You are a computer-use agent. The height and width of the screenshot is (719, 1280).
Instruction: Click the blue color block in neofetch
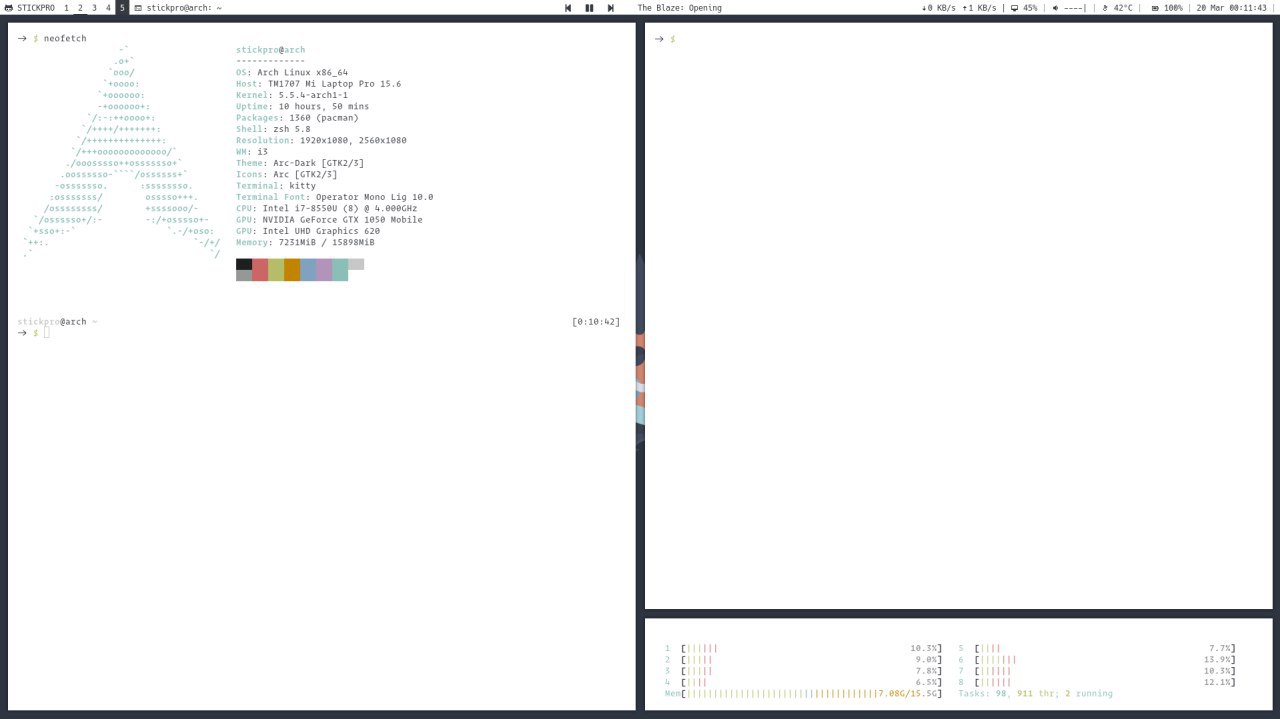[308, 270]
